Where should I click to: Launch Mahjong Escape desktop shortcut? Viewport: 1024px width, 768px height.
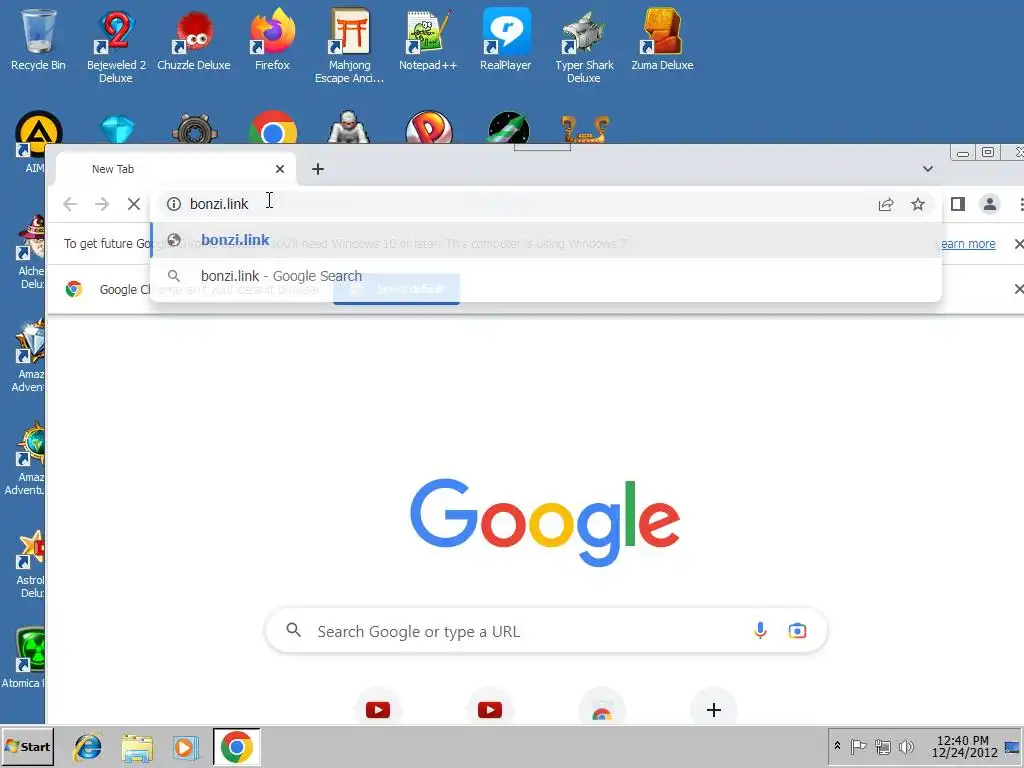349,46
